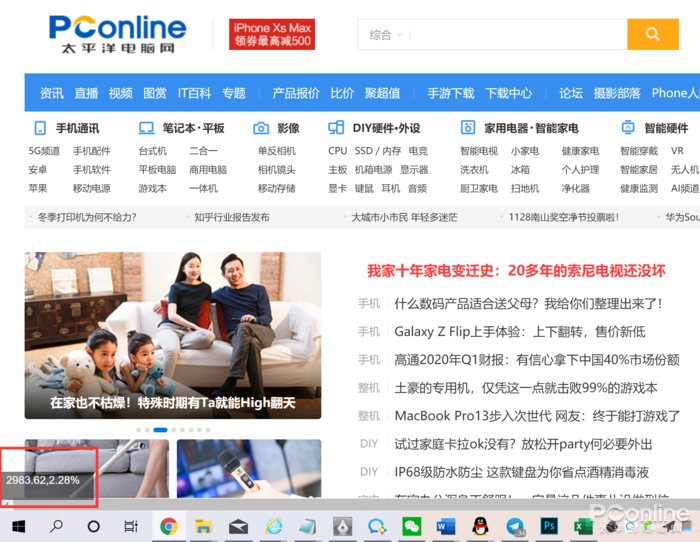Open Word from the taskbar
The height and width of the screenshot is (542, 700).
coord(446,526)
